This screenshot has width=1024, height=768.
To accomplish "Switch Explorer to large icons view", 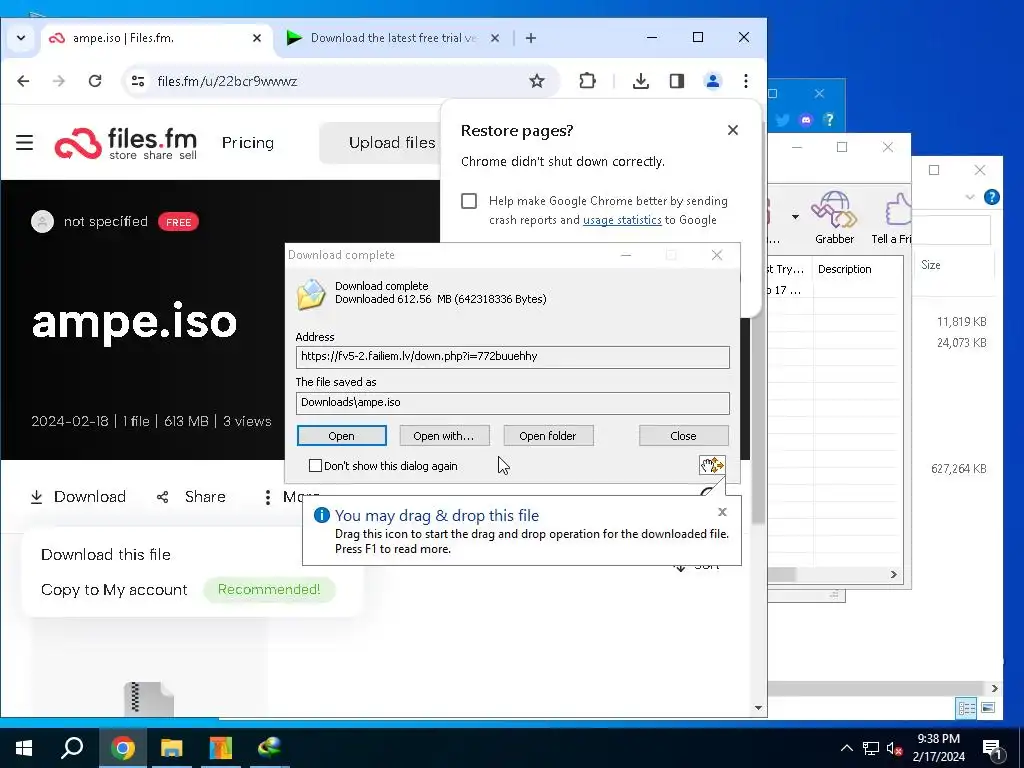I will (988, 708).
